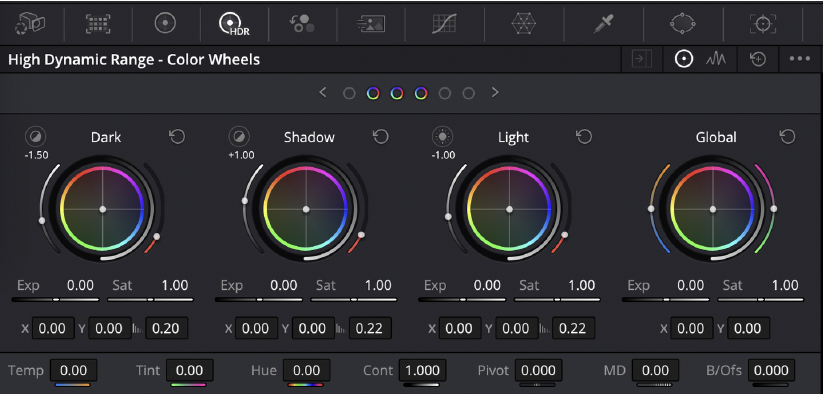824x394 pixels.
Task: Open the Color Warper palette
Action: [523, 23]
